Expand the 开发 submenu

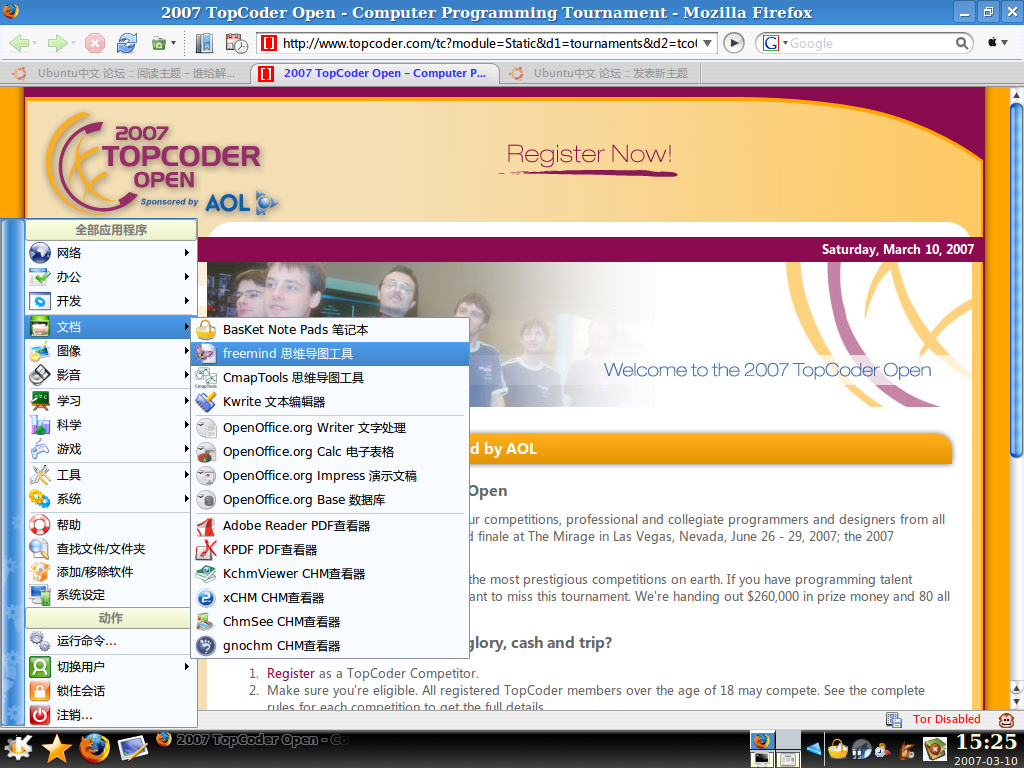111,301
